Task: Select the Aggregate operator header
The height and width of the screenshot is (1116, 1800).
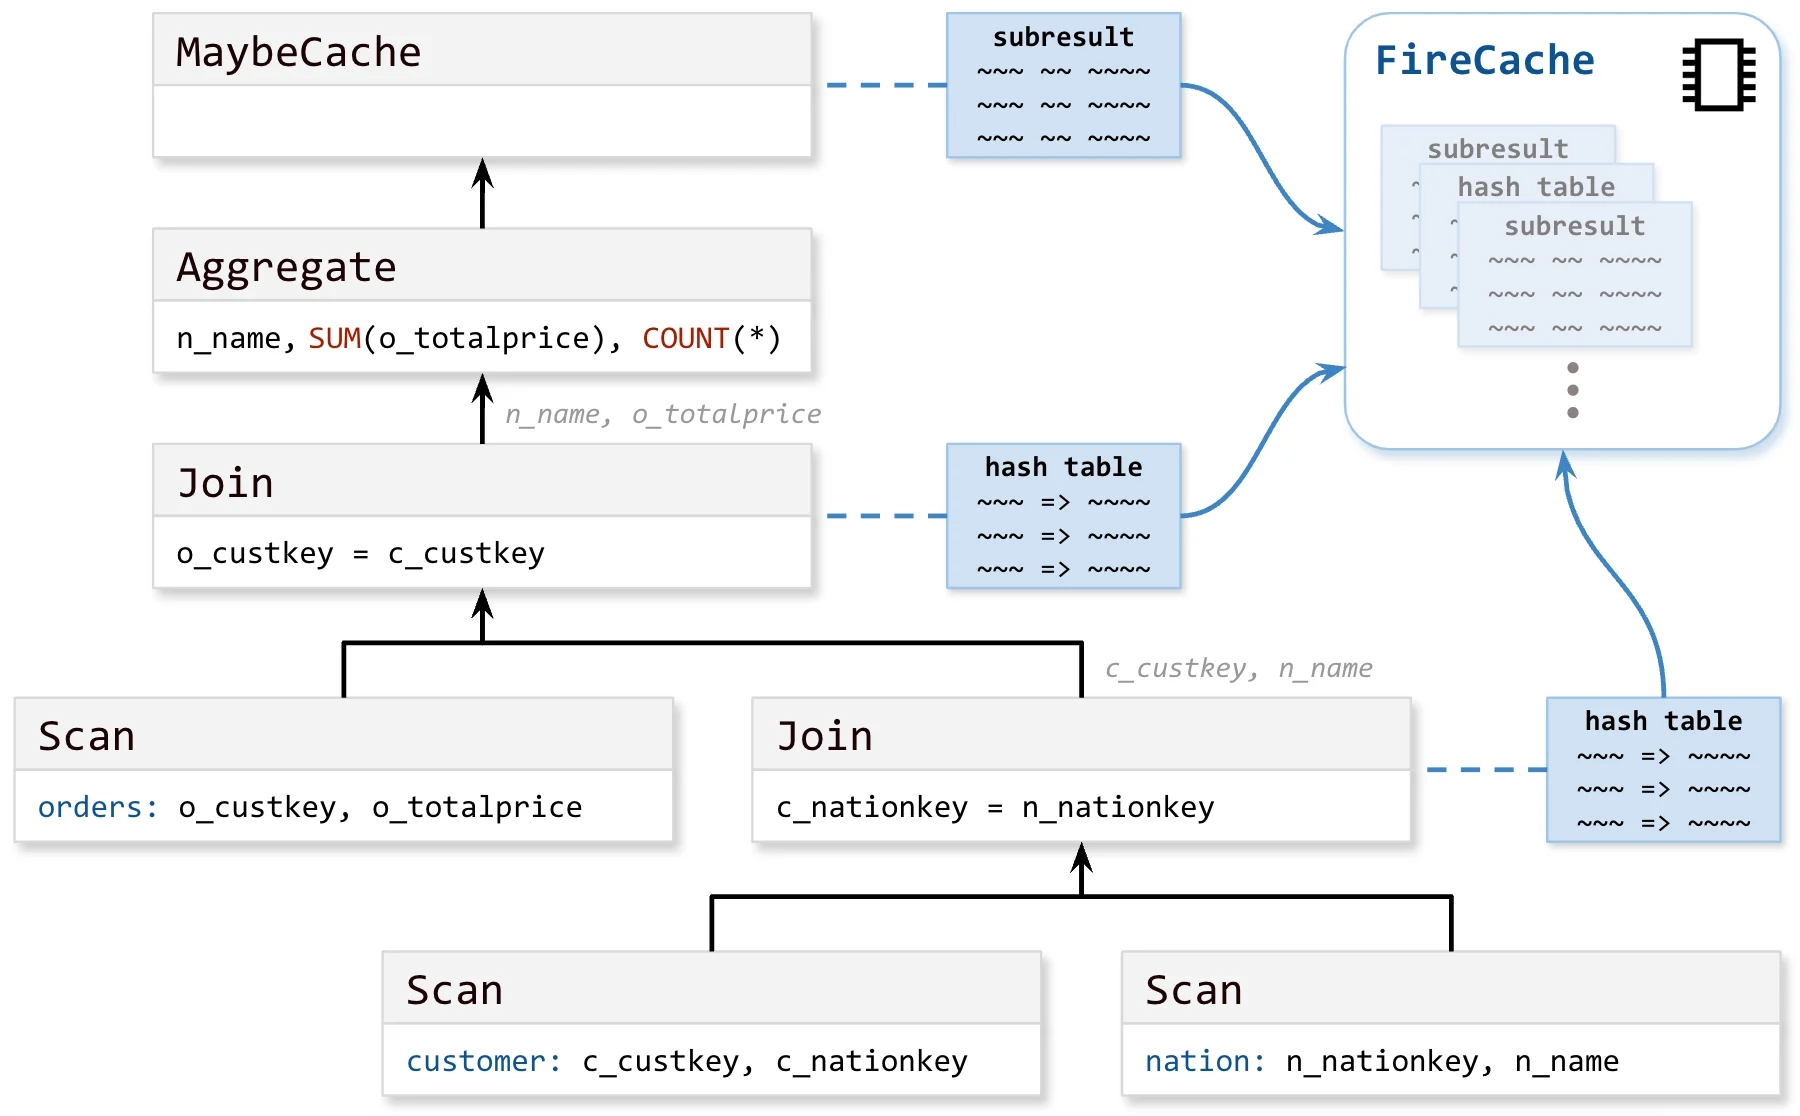Action: tap(482, 265)
